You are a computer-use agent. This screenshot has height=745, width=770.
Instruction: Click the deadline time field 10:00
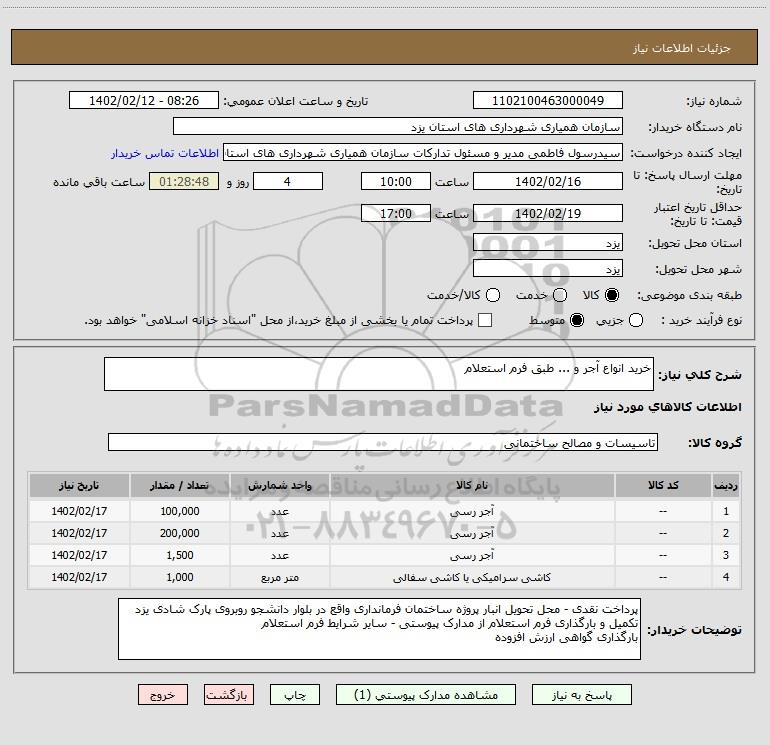tap(396, 181)
